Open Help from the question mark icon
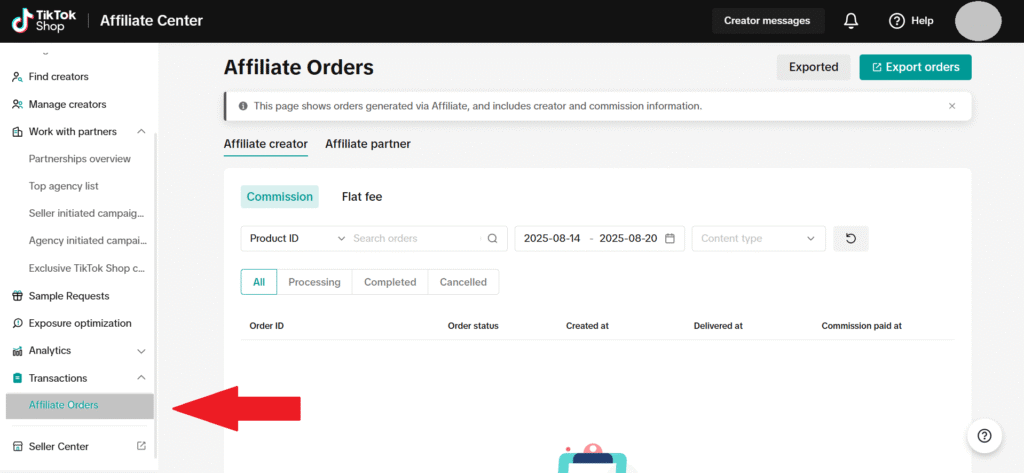Screen dimensions: 1024x473 point(897,21)
